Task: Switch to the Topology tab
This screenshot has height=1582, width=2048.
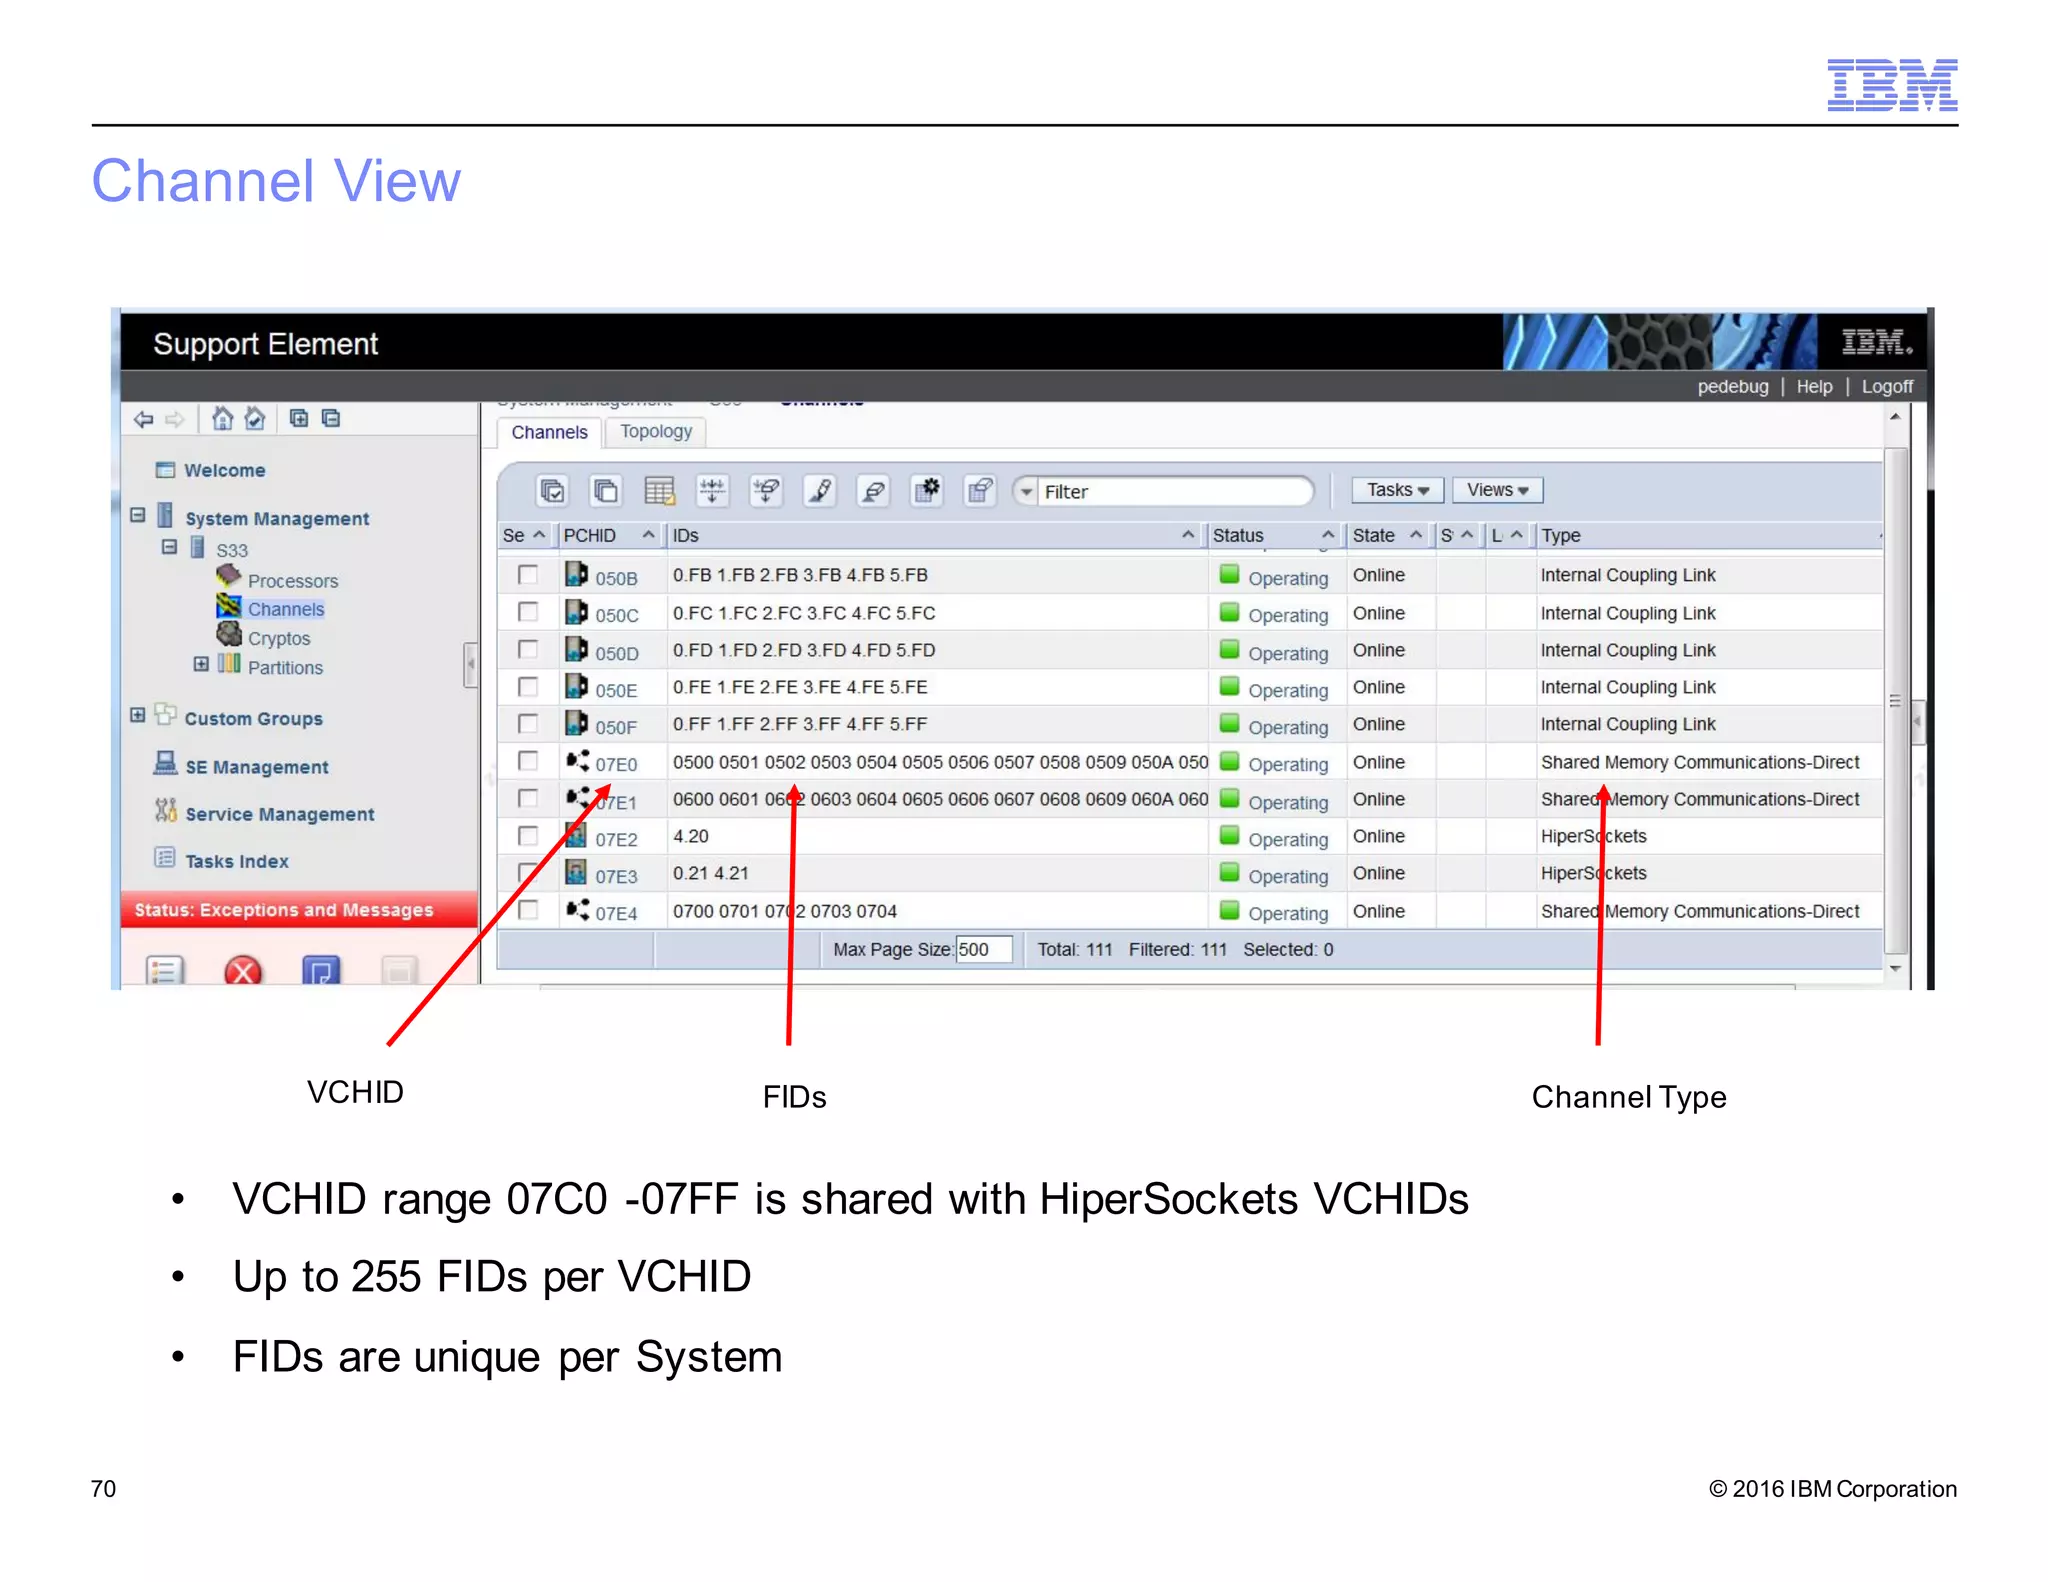Action: (x=656, y=431)
